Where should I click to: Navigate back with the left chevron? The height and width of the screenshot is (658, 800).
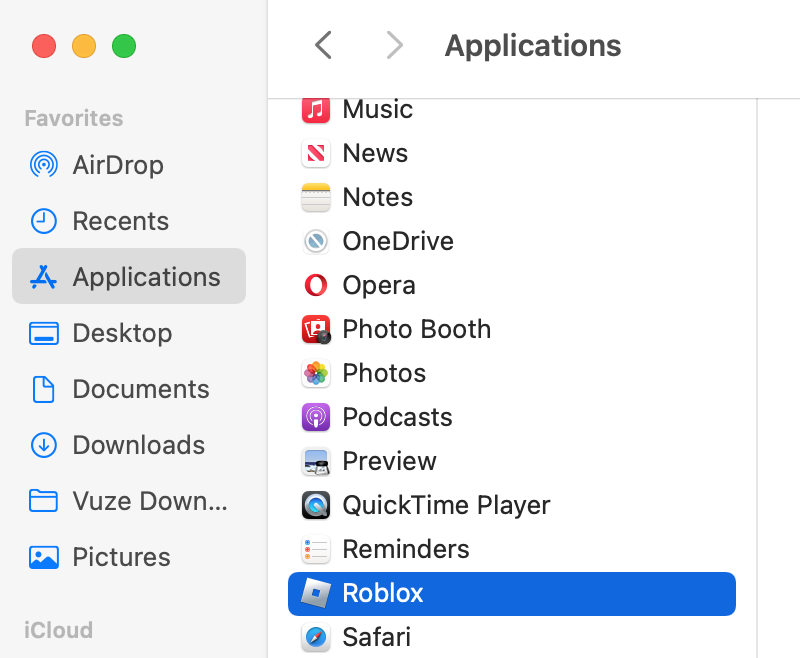coord(322,46)
